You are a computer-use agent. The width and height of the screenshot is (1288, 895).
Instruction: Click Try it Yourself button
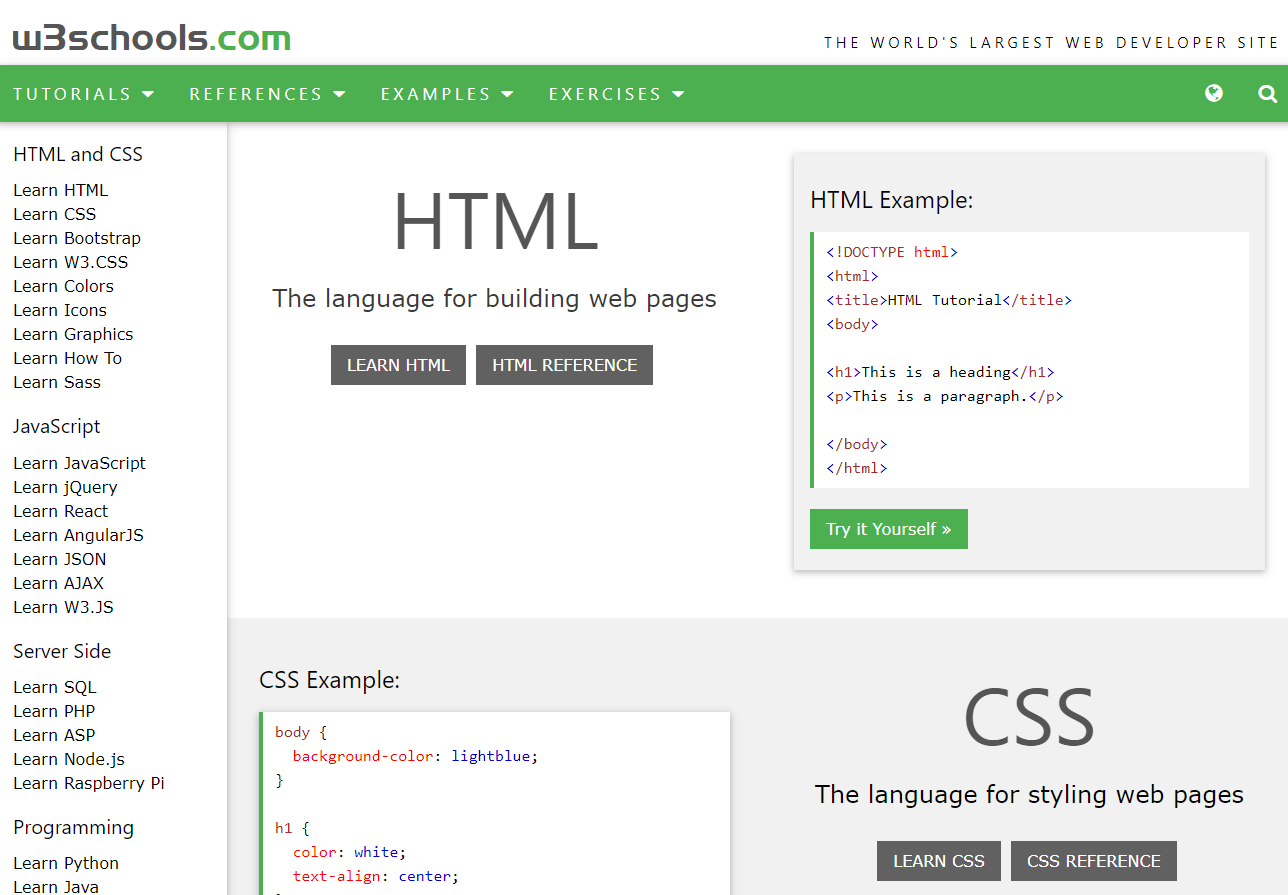click(889, 529)
